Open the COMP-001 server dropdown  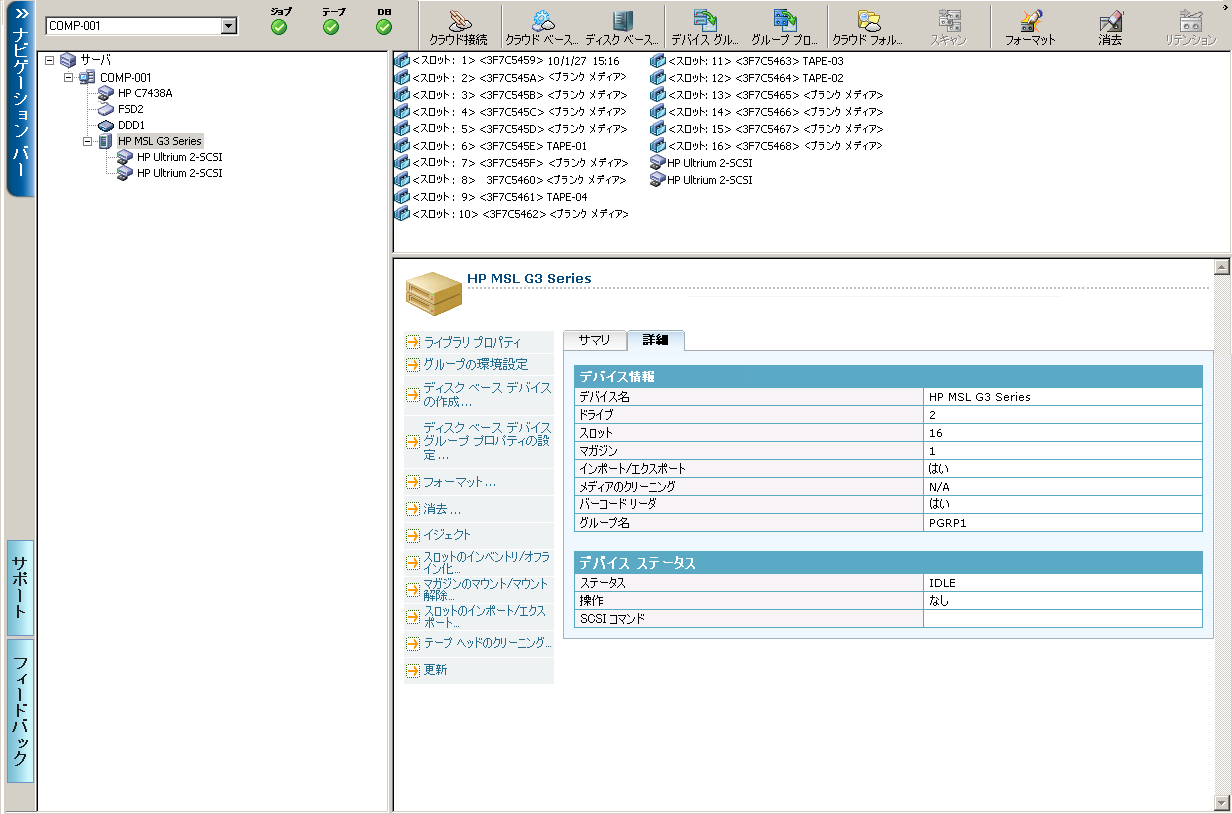229,25
